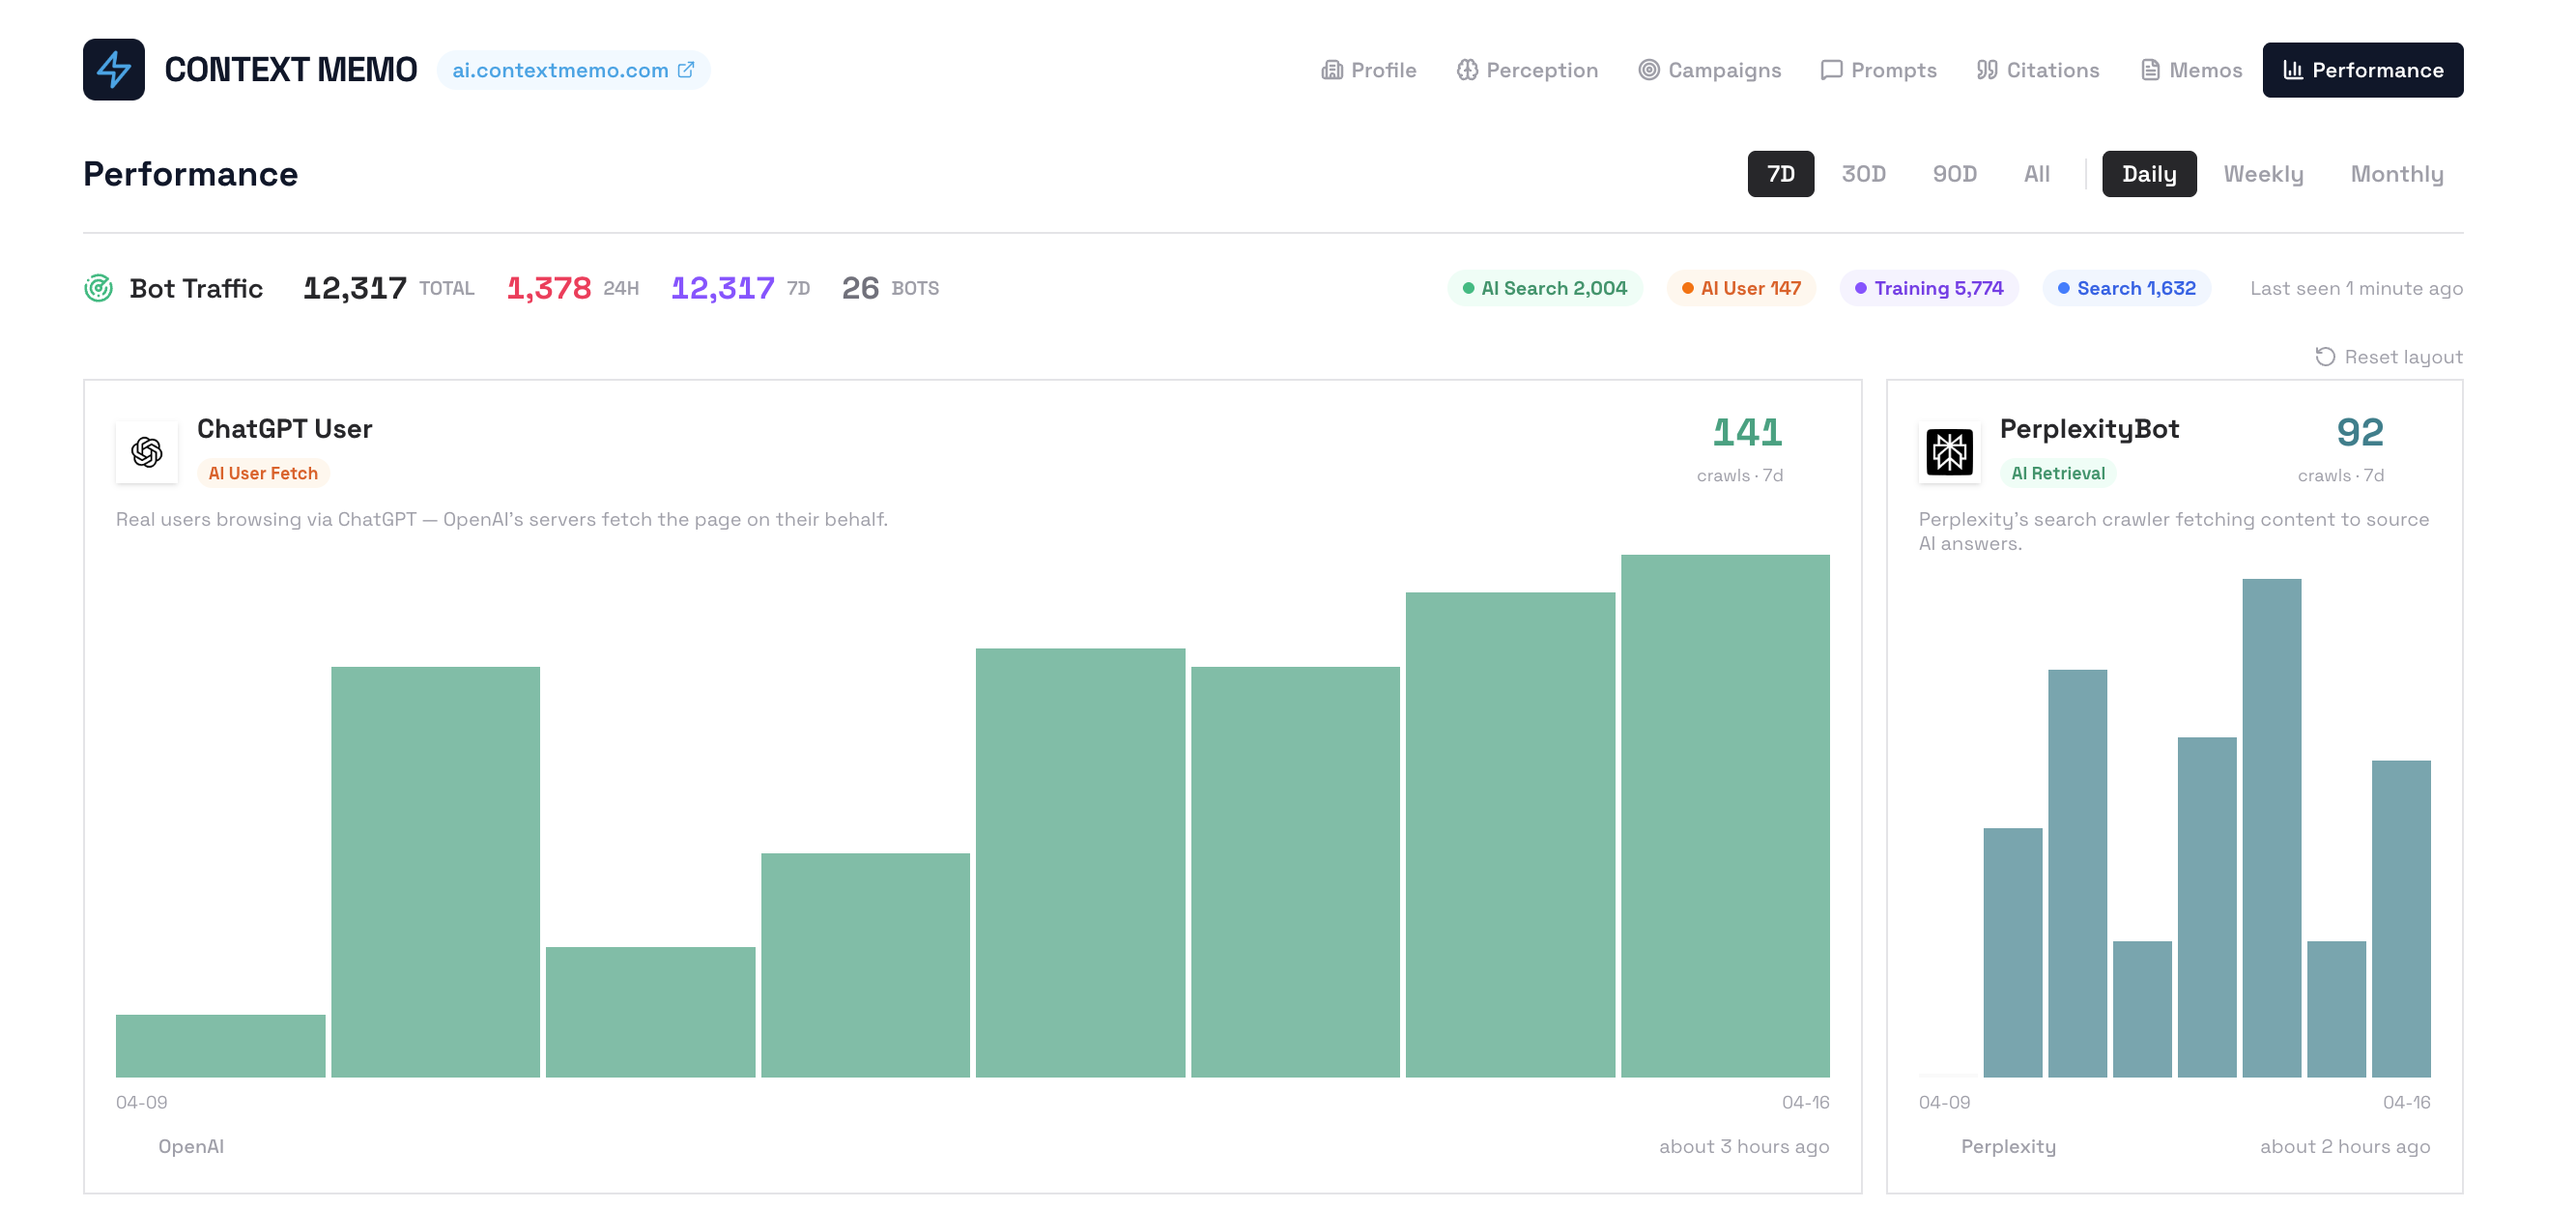Click the AI User Fetch tag

263,473
